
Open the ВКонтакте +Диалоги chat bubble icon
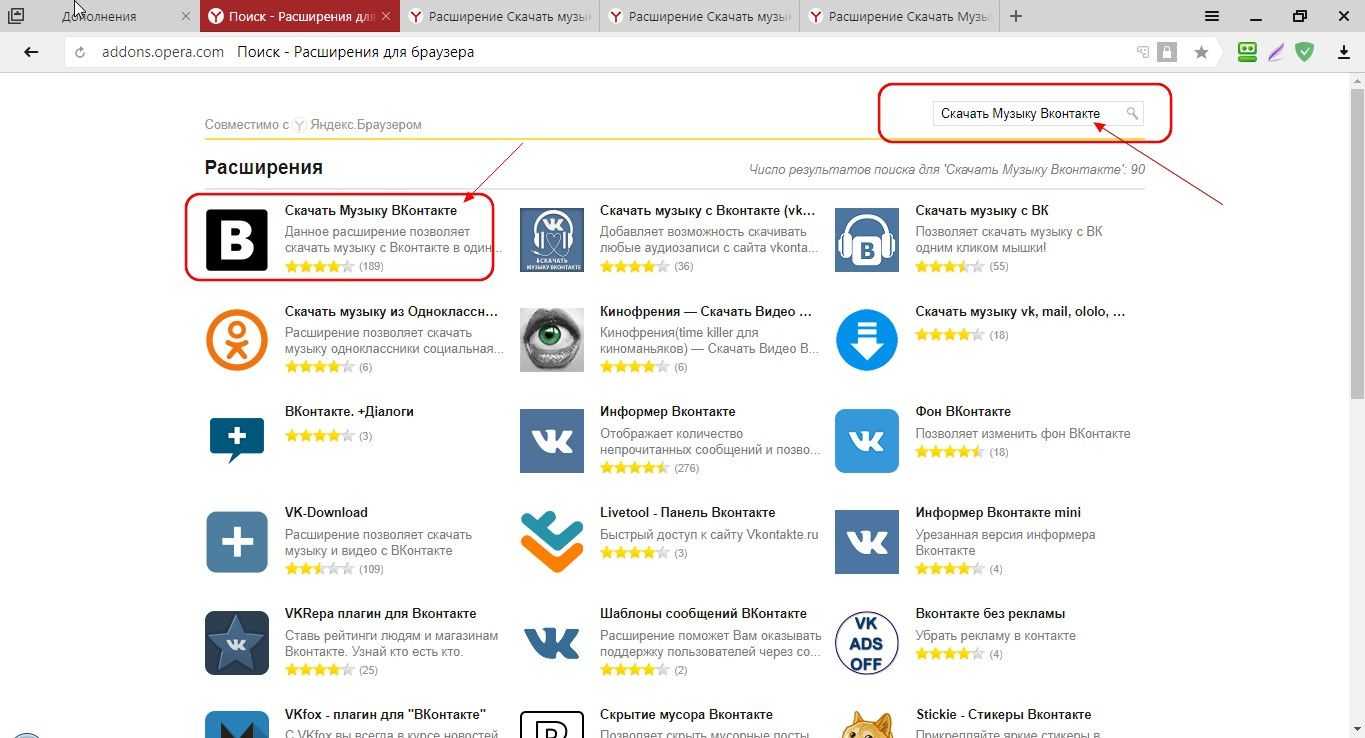pyautogui.click(x=237, y=441)
